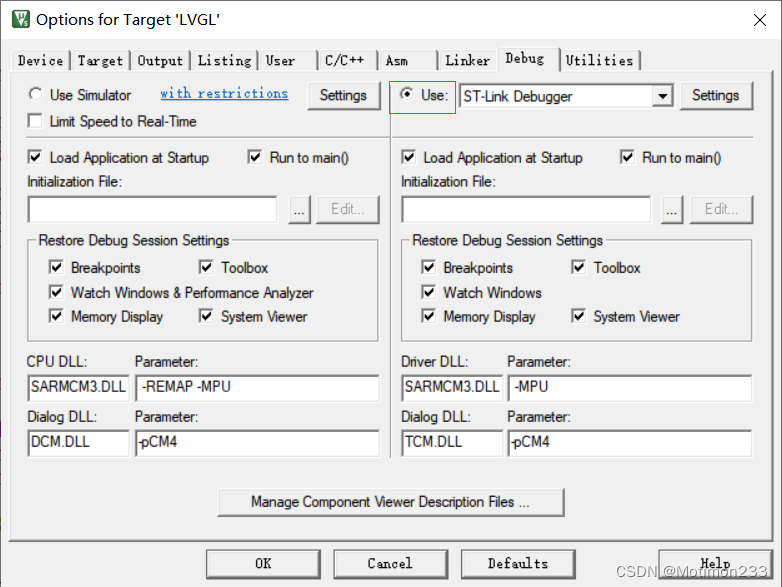Click simulator Edit... button
This screenshot has height=587, width=782.
pos(348,209)
